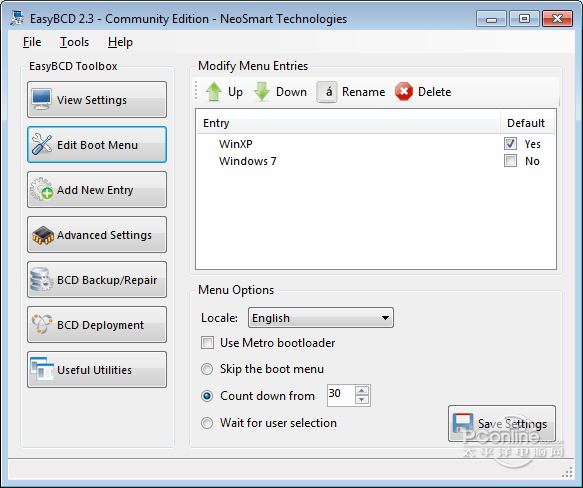Close the EasyBCD window
The height and width of the screenshot is (488, 583).
(x=557, y=19)
